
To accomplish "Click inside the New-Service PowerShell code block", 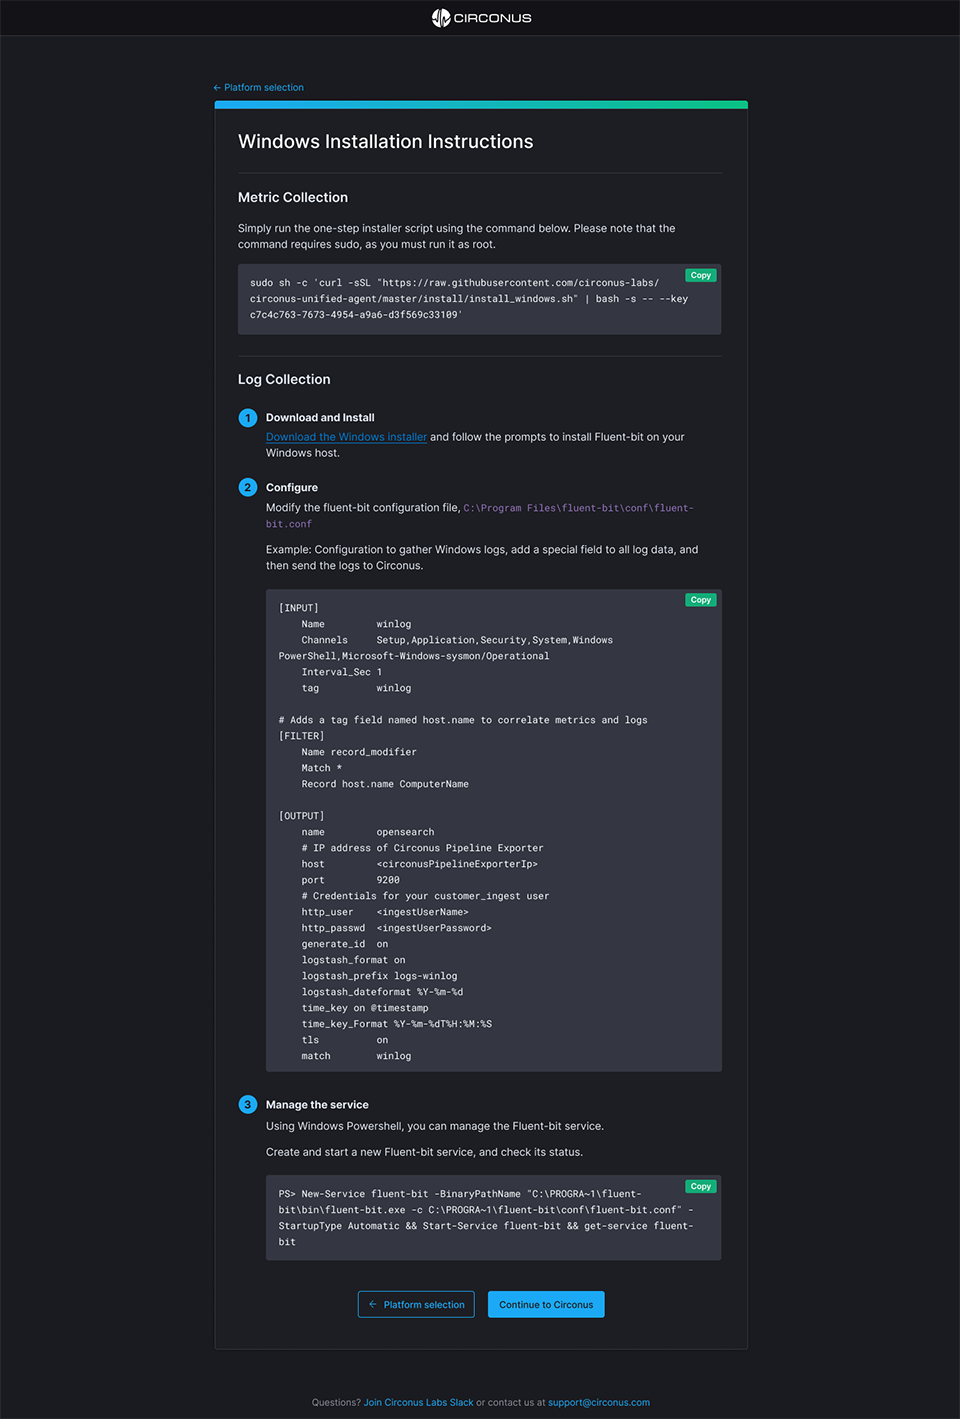I will point(480,1218).
